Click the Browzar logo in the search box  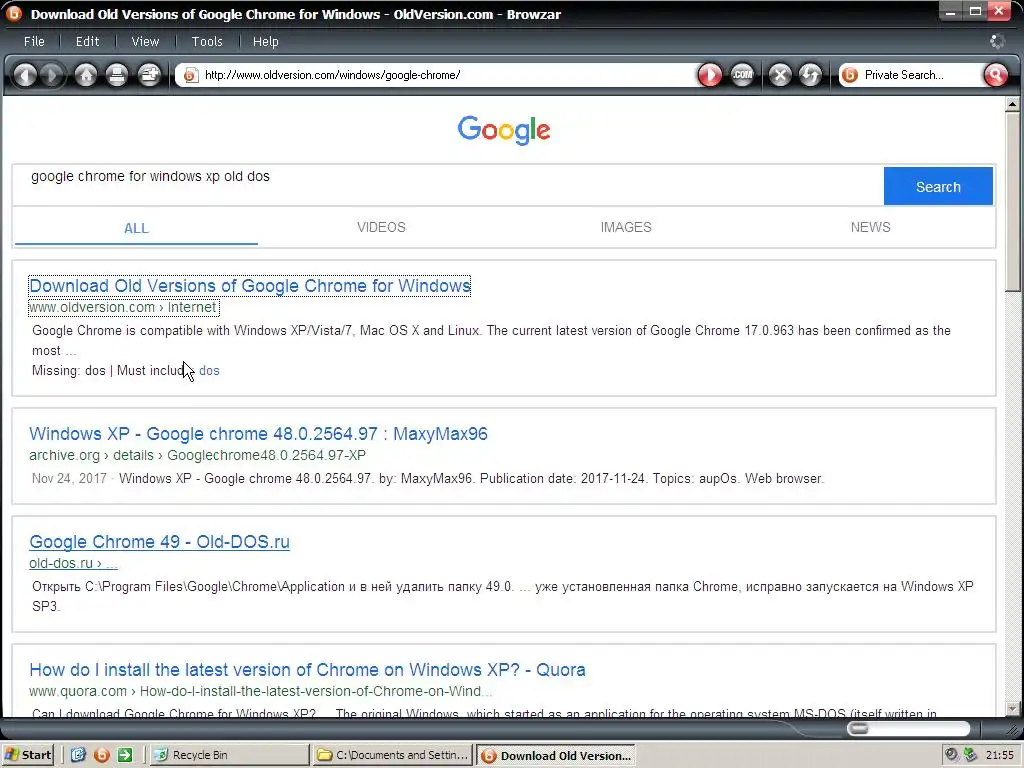click(850, 75)
